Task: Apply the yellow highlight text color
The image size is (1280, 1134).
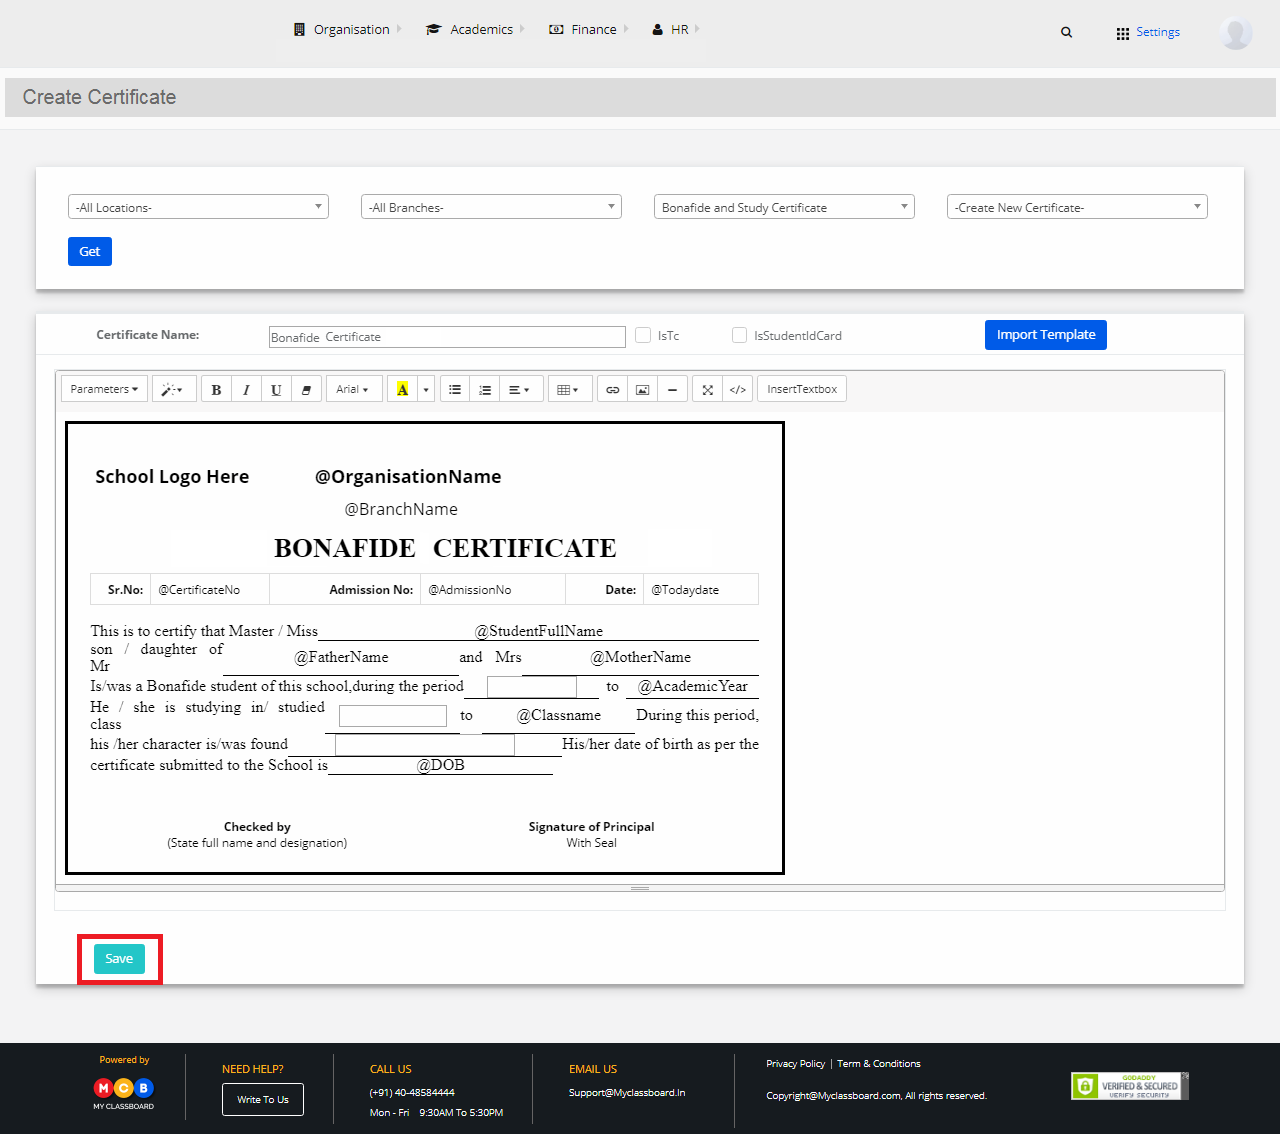Action: 402,389
